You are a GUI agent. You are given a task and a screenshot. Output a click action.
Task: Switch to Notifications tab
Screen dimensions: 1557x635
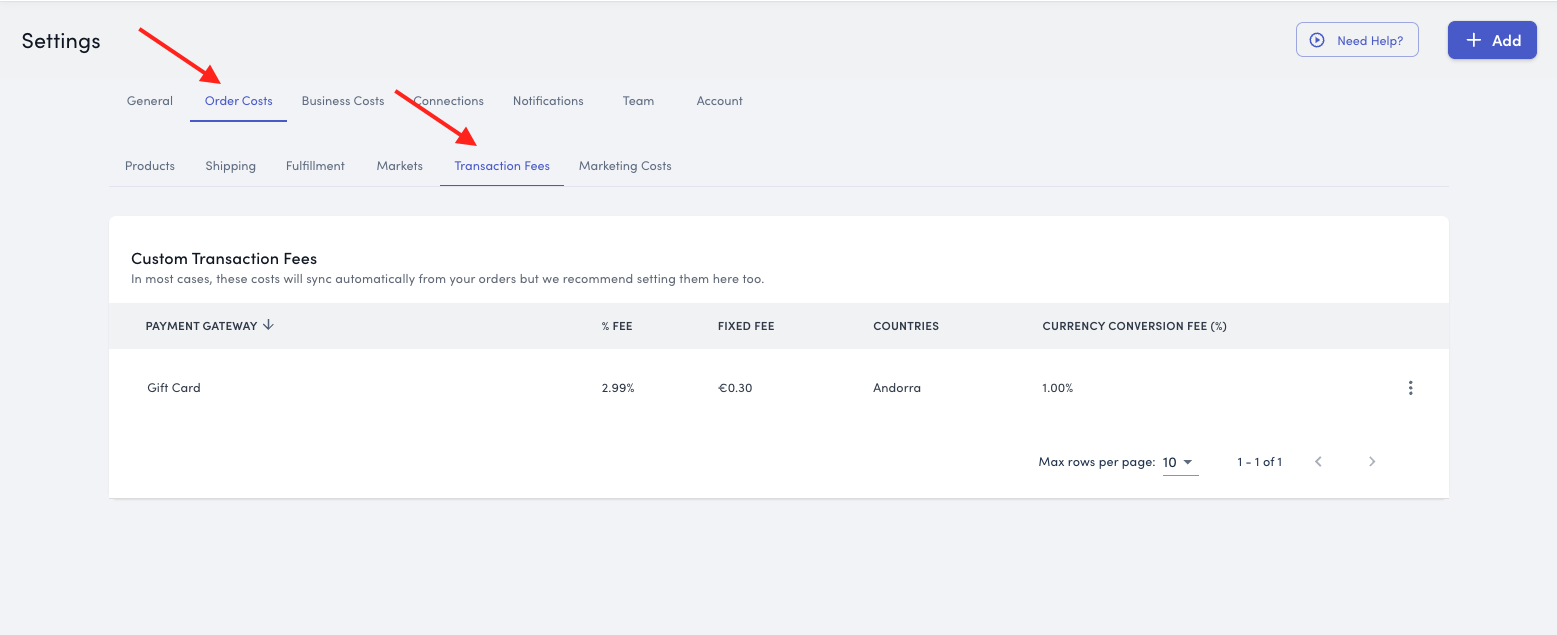tap(548, 101)
